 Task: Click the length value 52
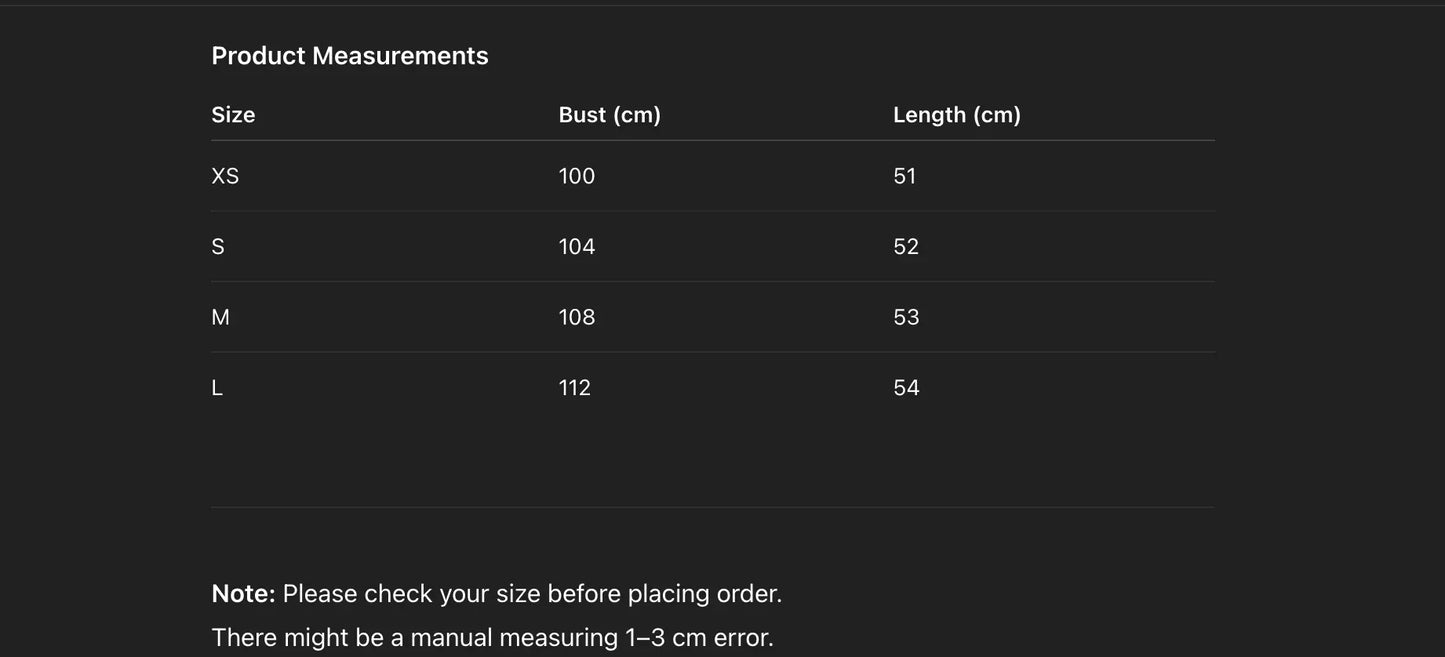pyautogui.click(x=906, y=247)
